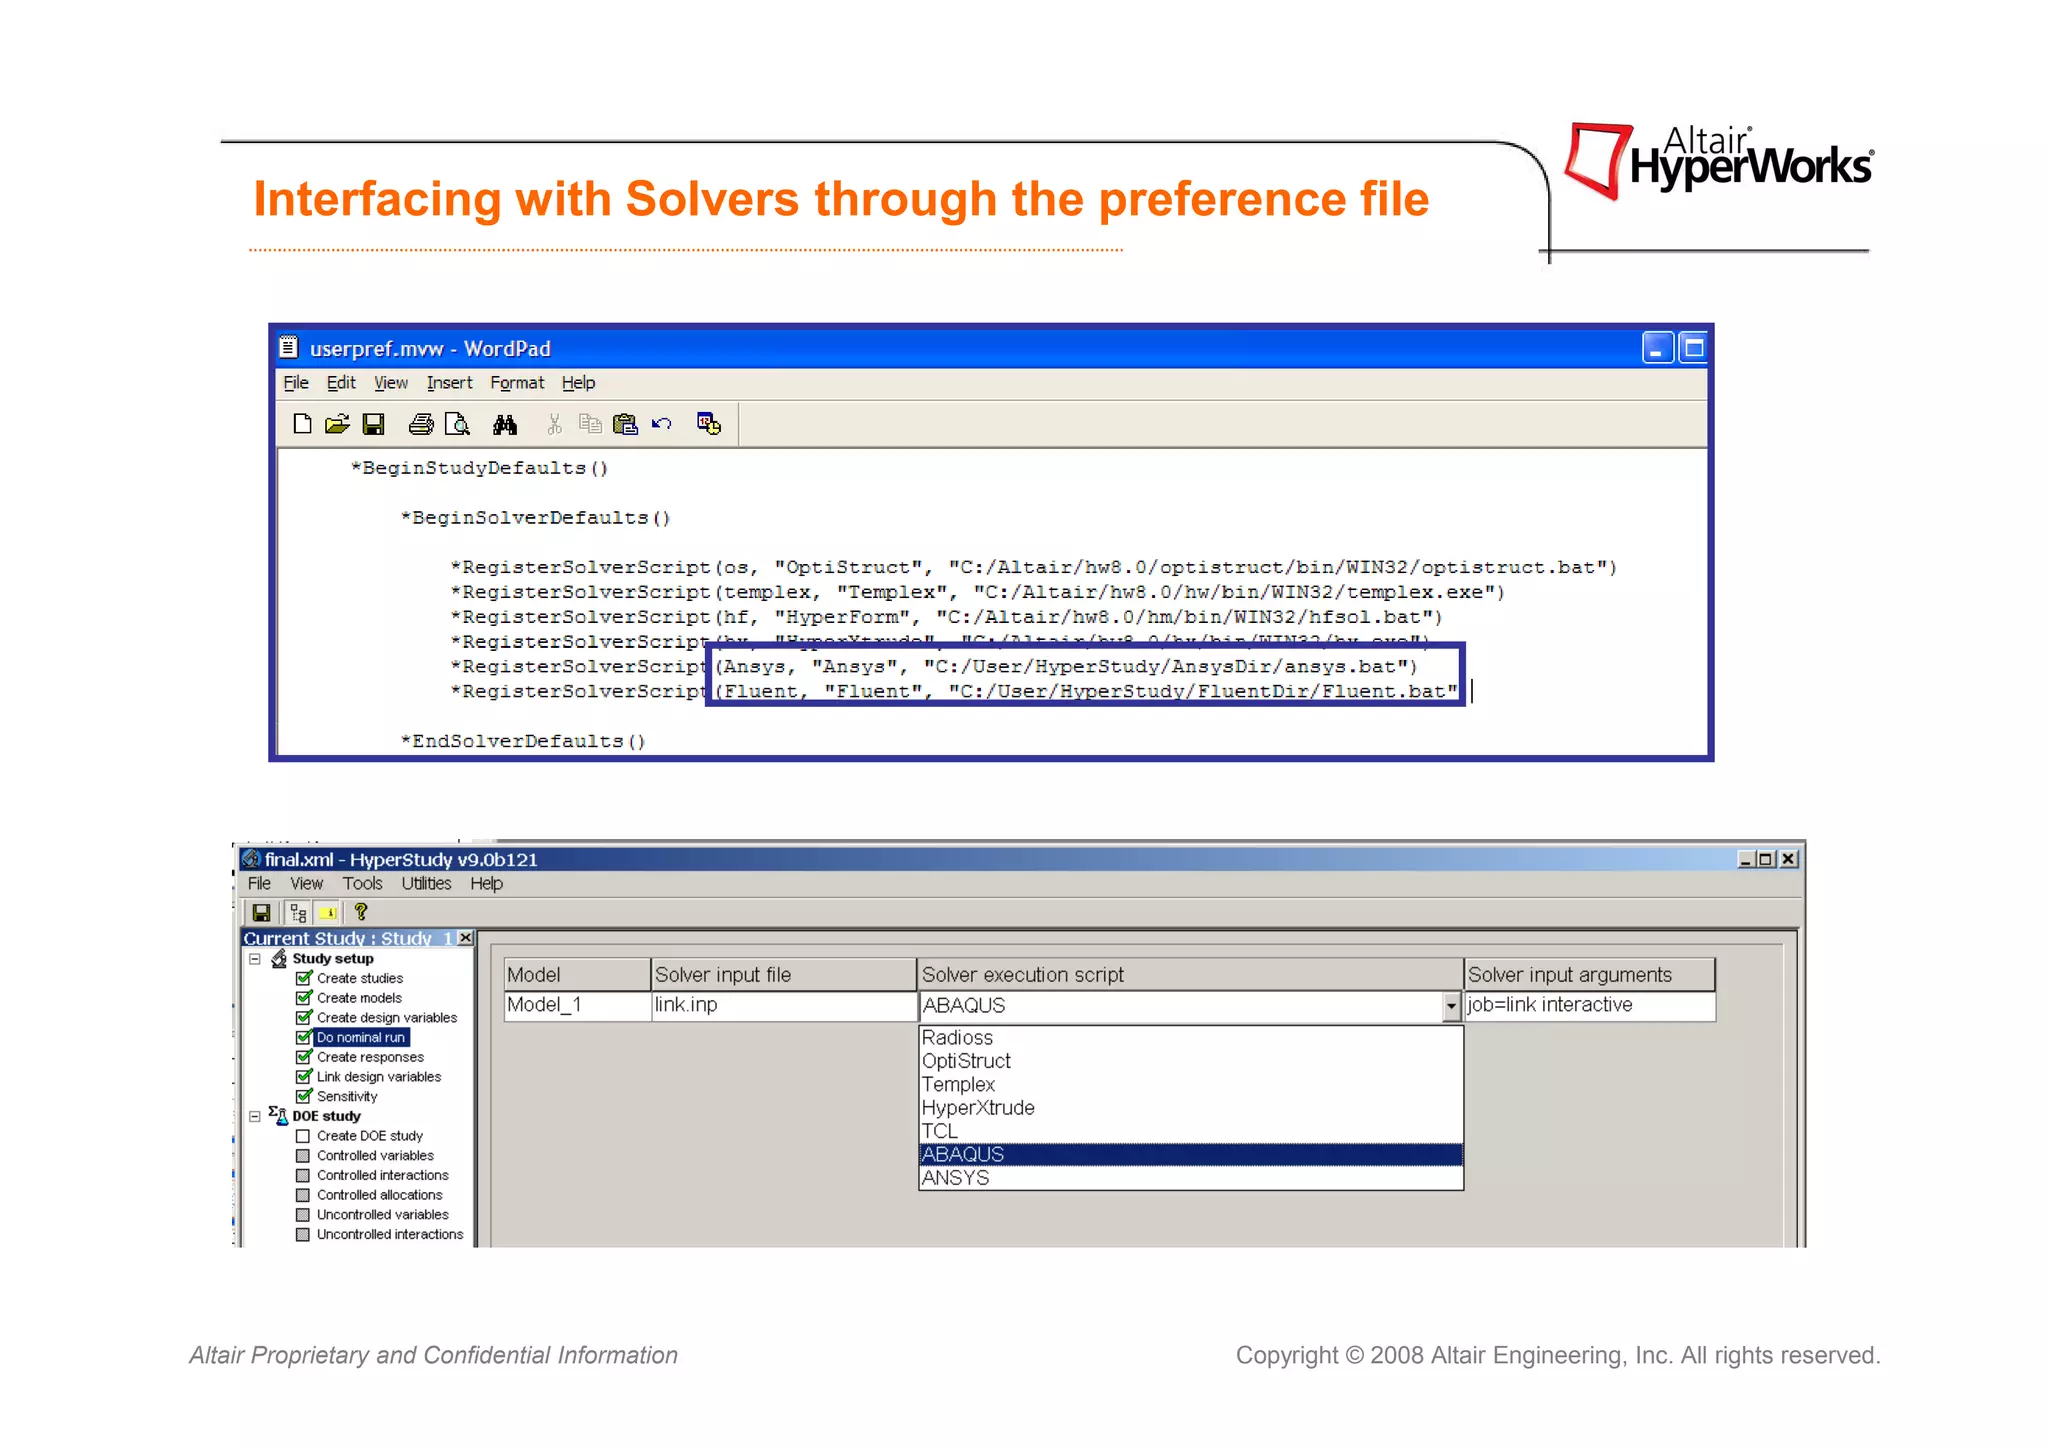The height and width of the screenshot is (1447, 2048).
Task: Click the Cut scissors icon in WordPad
Action: click(x=554, y=424)
